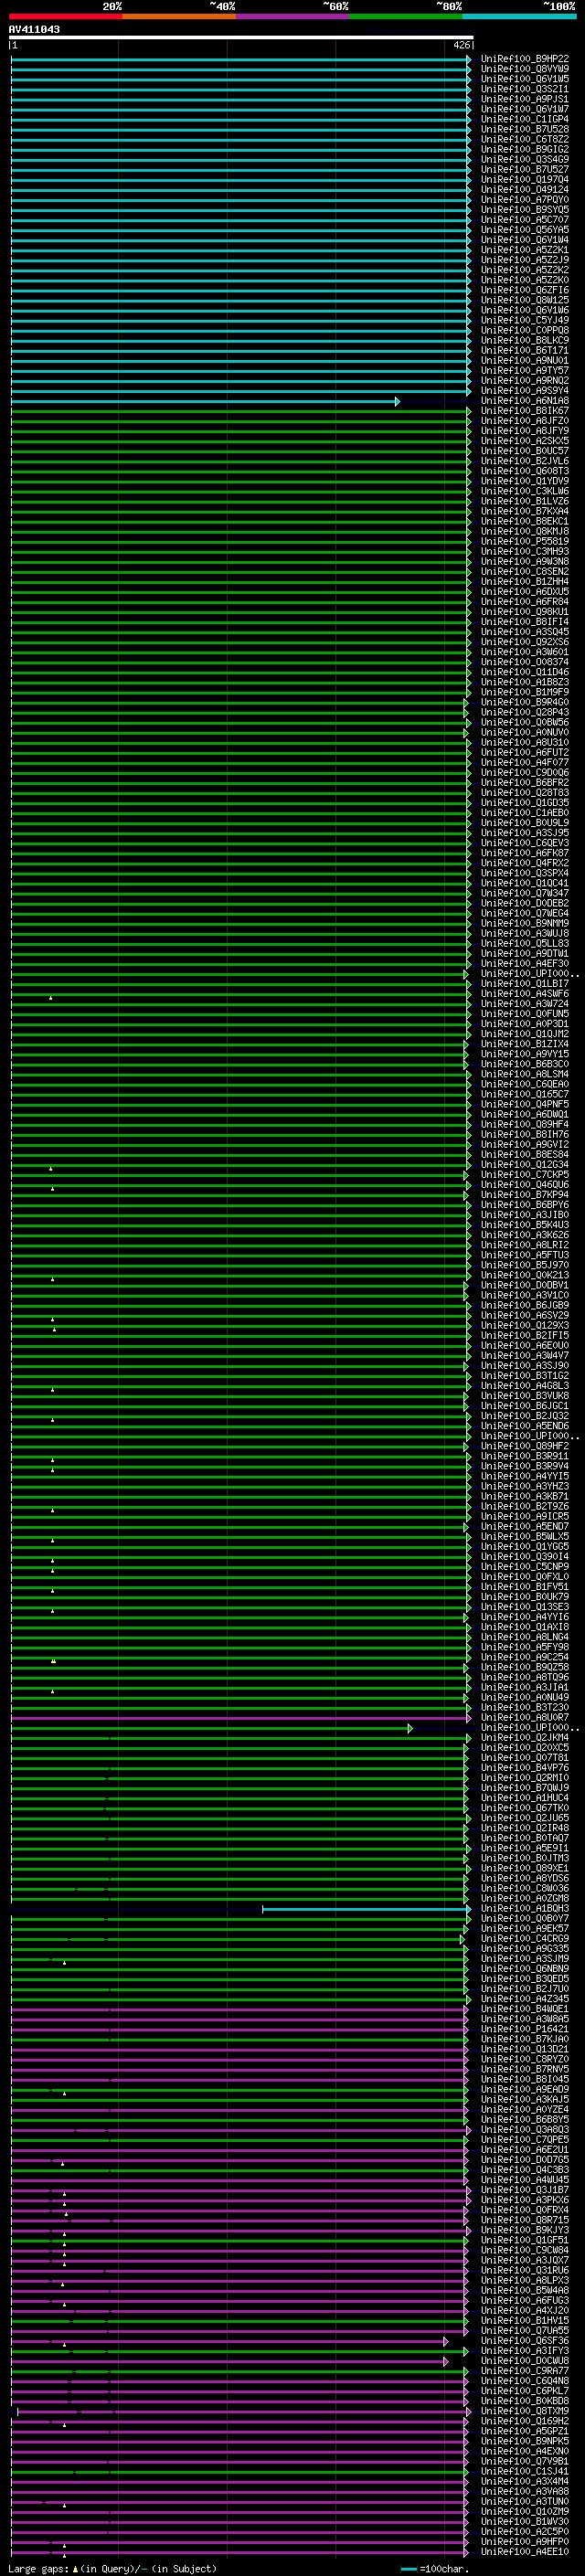Click the UniRef100_B7KP94 label
This screenshot has height=2576, width=585.
click(x=525, y=1194)
